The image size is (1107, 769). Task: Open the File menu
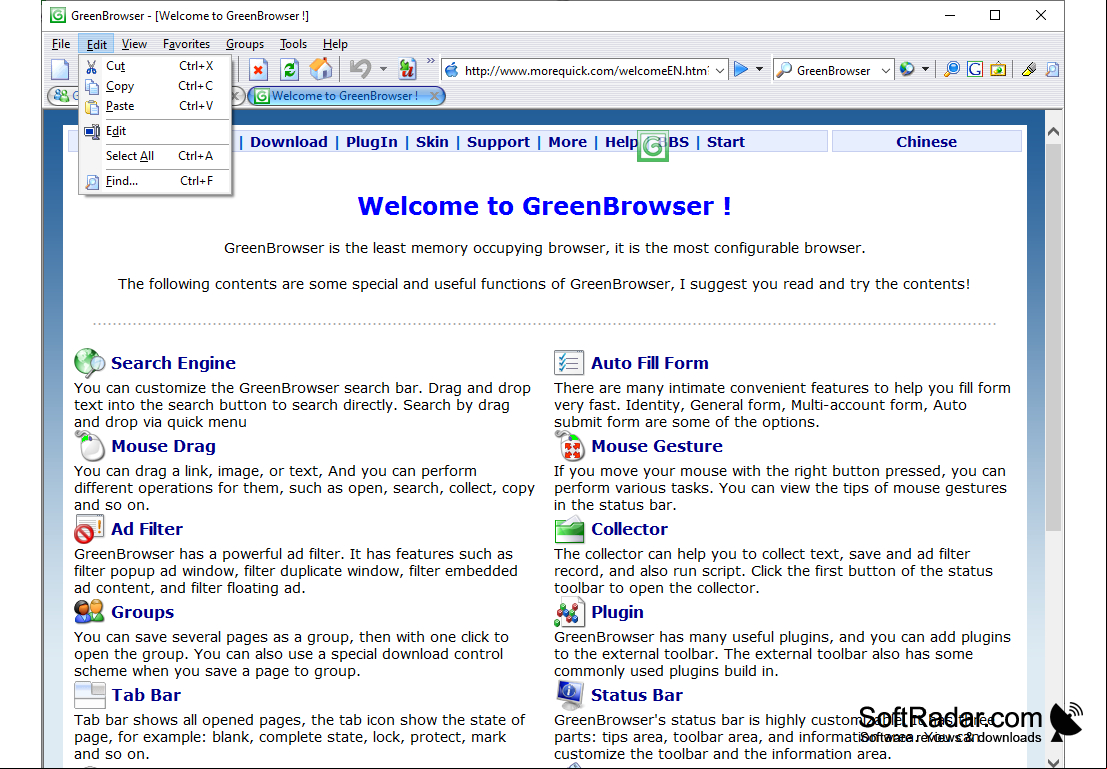click(x=61, y=44)
